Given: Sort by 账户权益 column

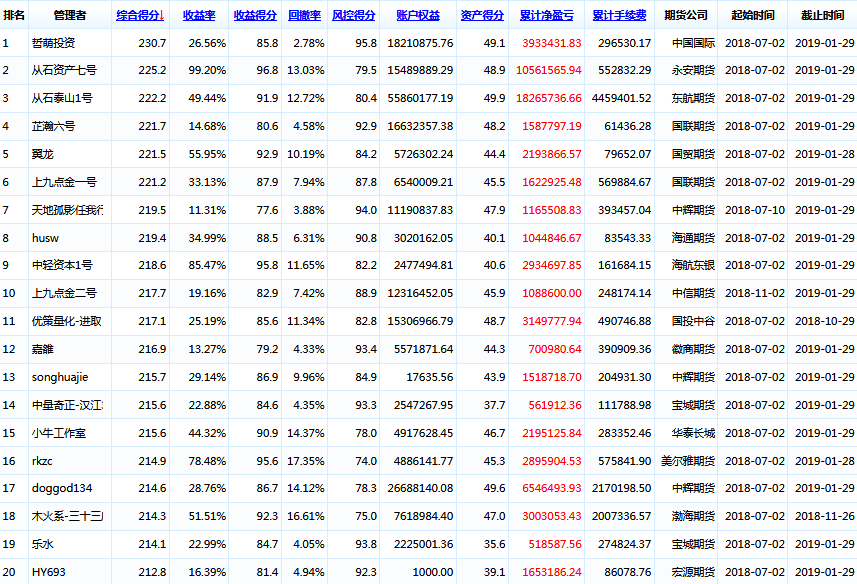Looking at the screenshot, I should [419, 16].
